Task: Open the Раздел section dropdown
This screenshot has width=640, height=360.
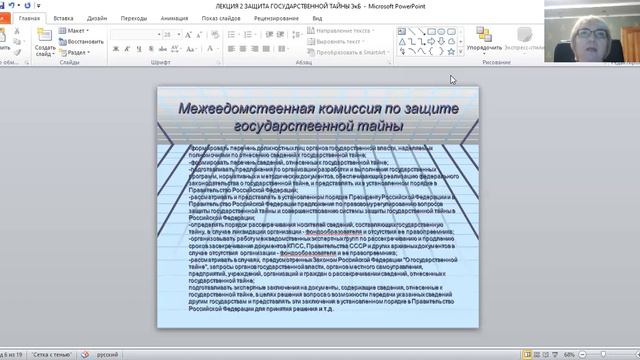Action: [x=75, y=52]
